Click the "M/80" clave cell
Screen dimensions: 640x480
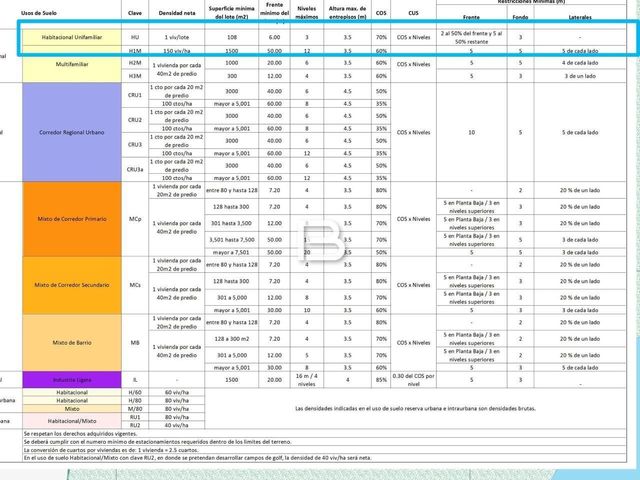tap(135, 409)
